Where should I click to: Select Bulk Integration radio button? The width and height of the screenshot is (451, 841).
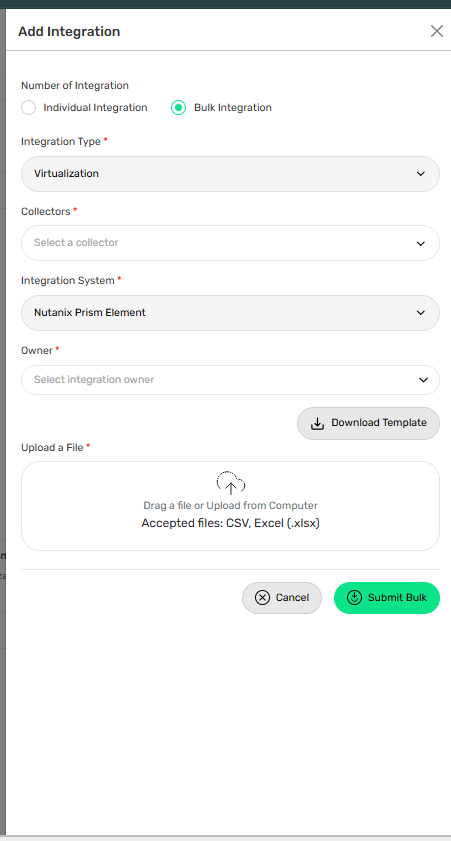point(178,108)
